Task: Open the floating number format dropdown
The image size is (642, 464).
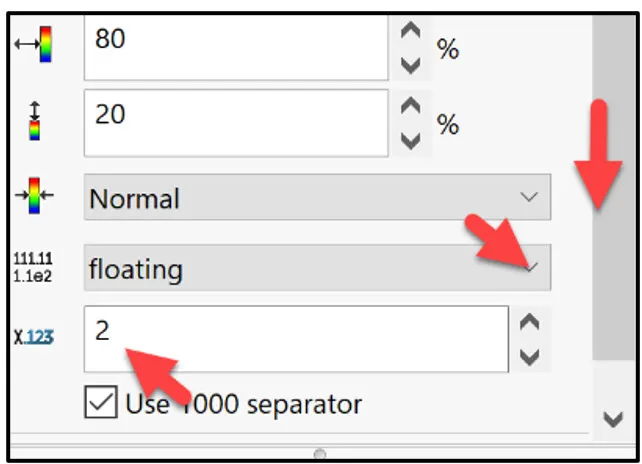Action: click(317, 268)
